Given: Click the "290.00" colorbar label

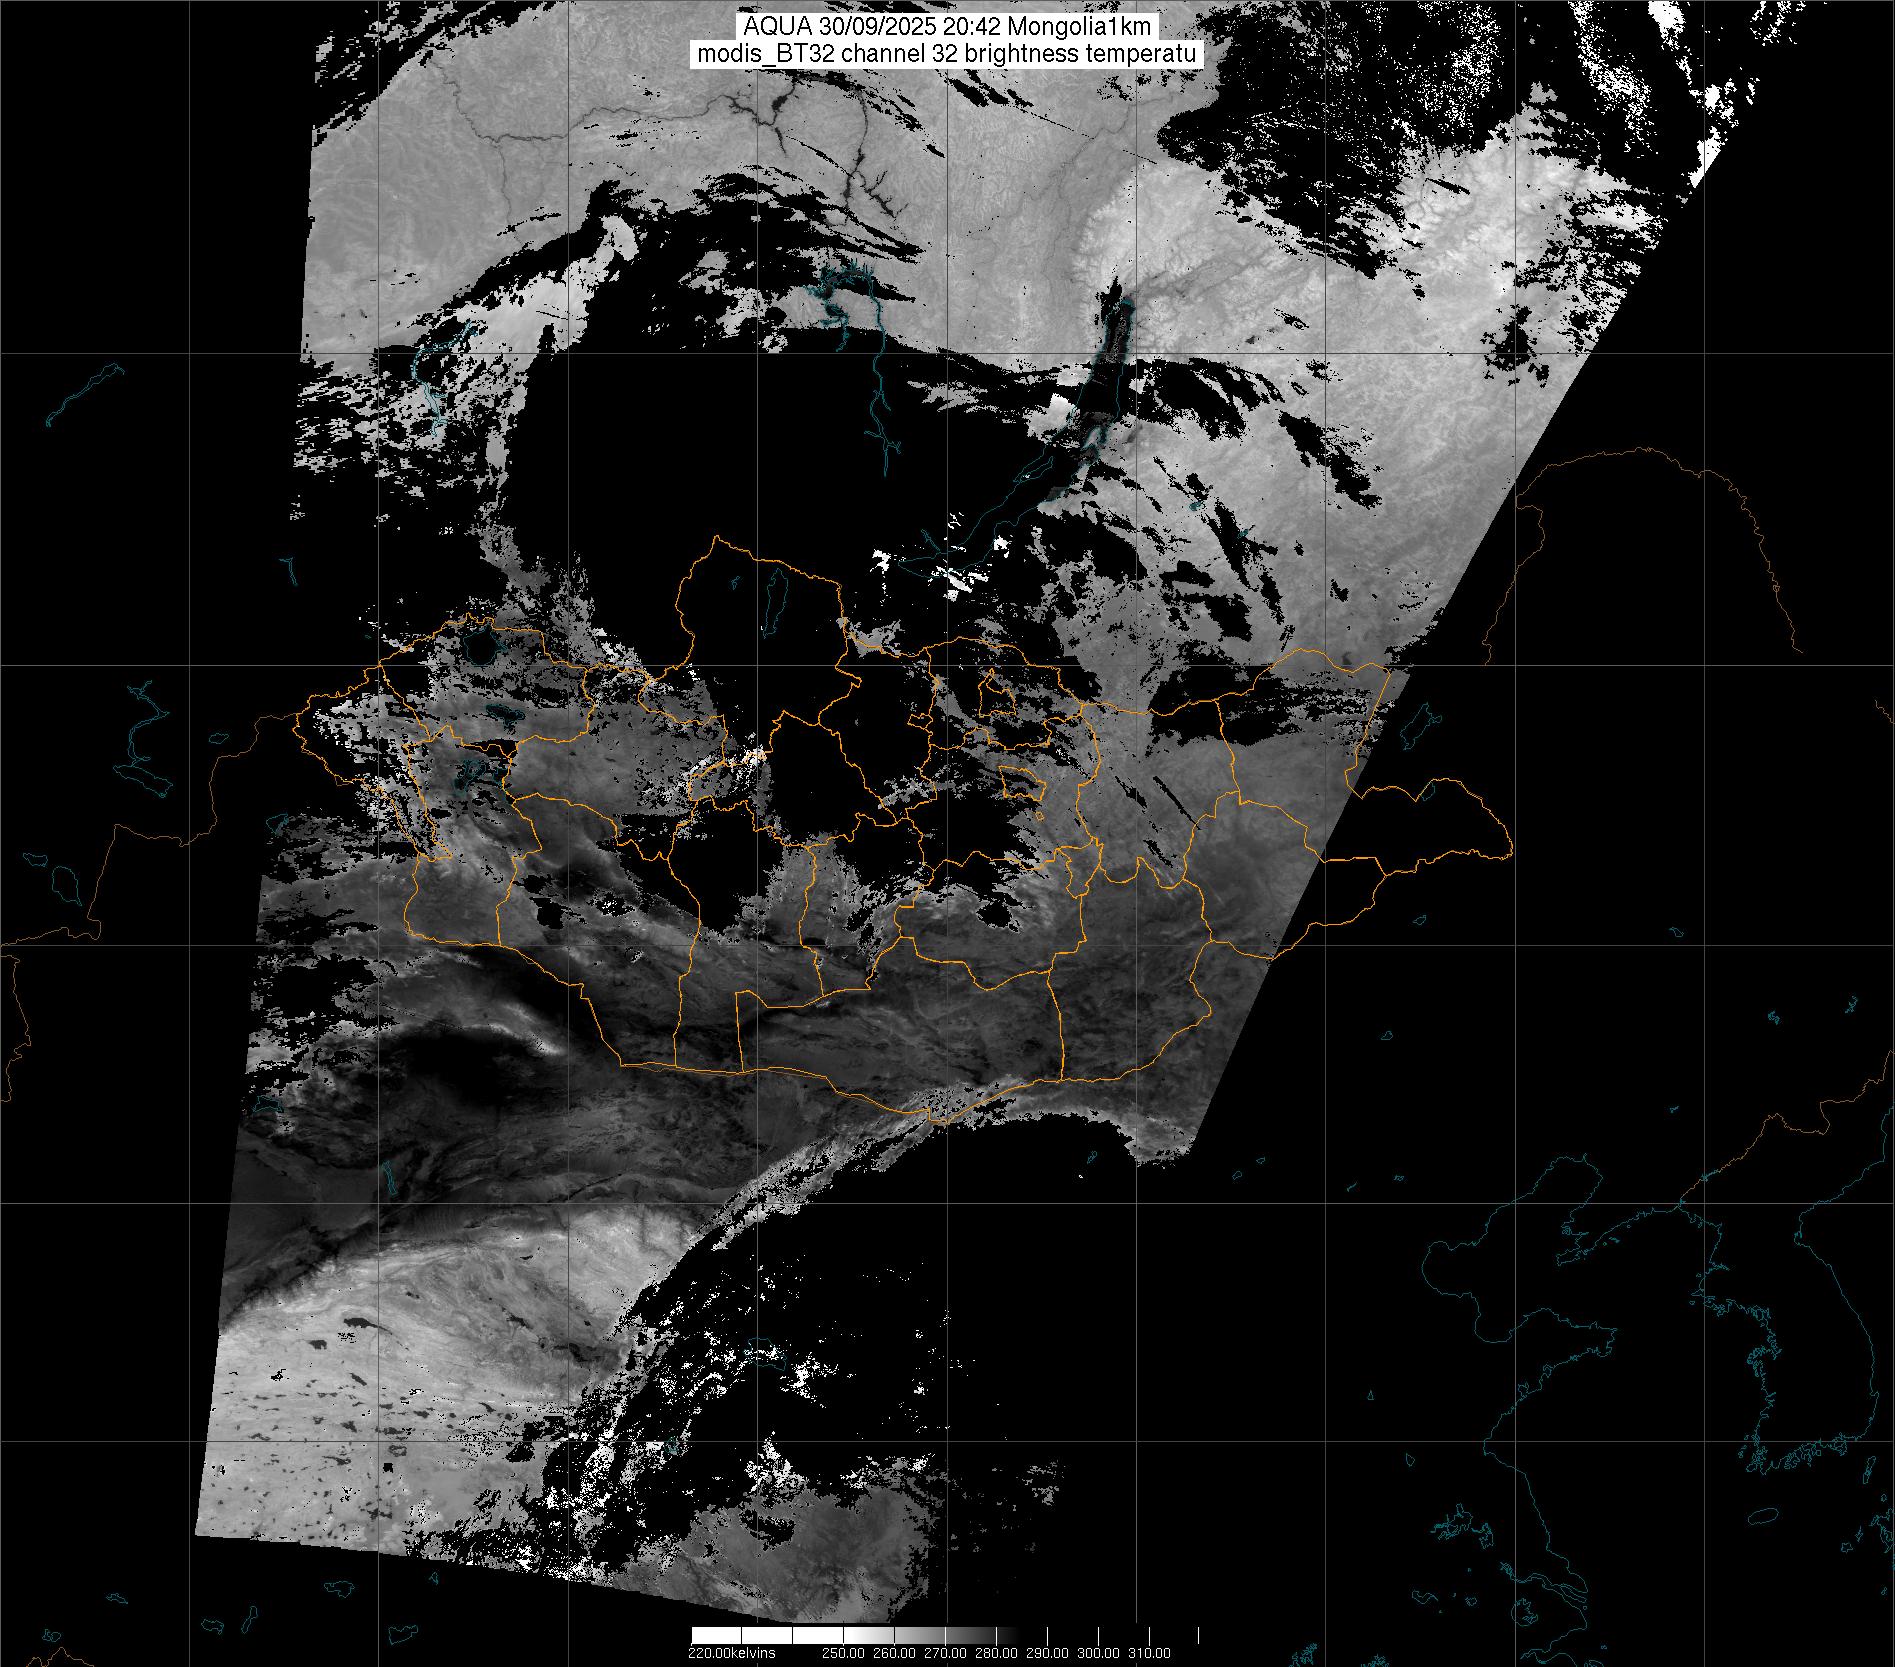Looking at the screenshot, I should click(x=1049, y=1653).
